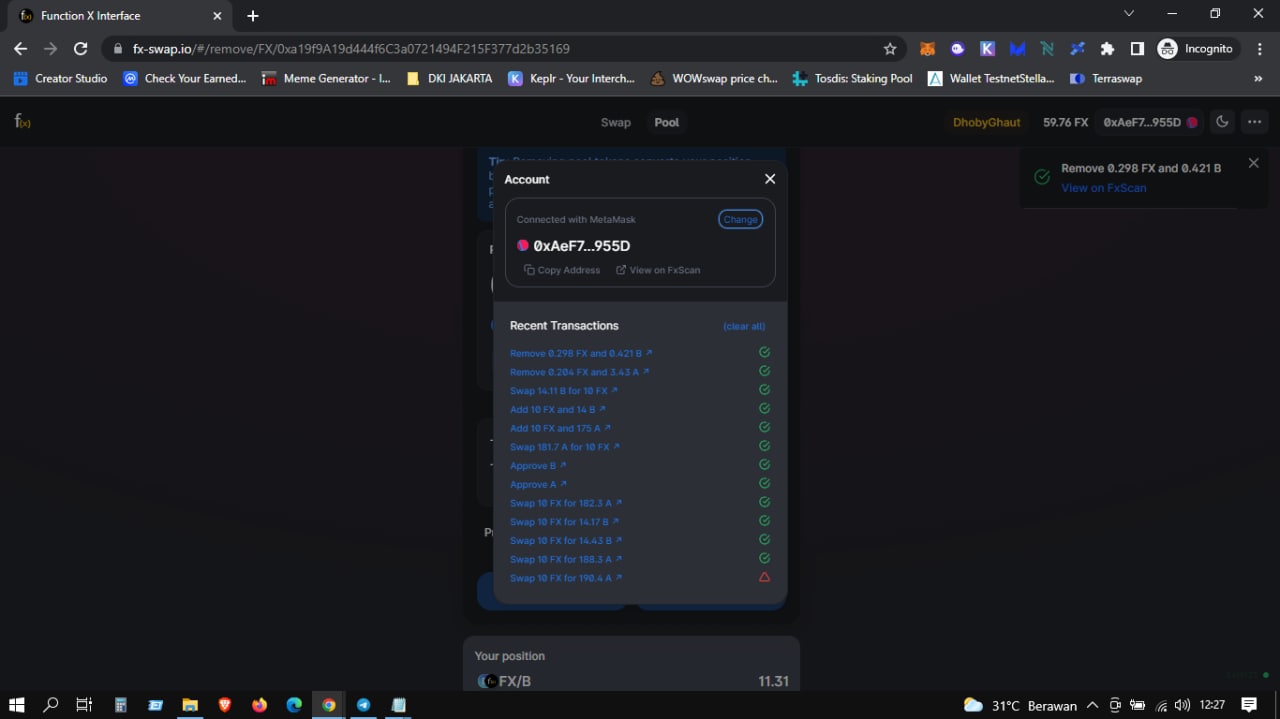The width and height of the screenshot is (1280, 719).
Task: Click View on FxScan in notification
Action: (1103, 188)
